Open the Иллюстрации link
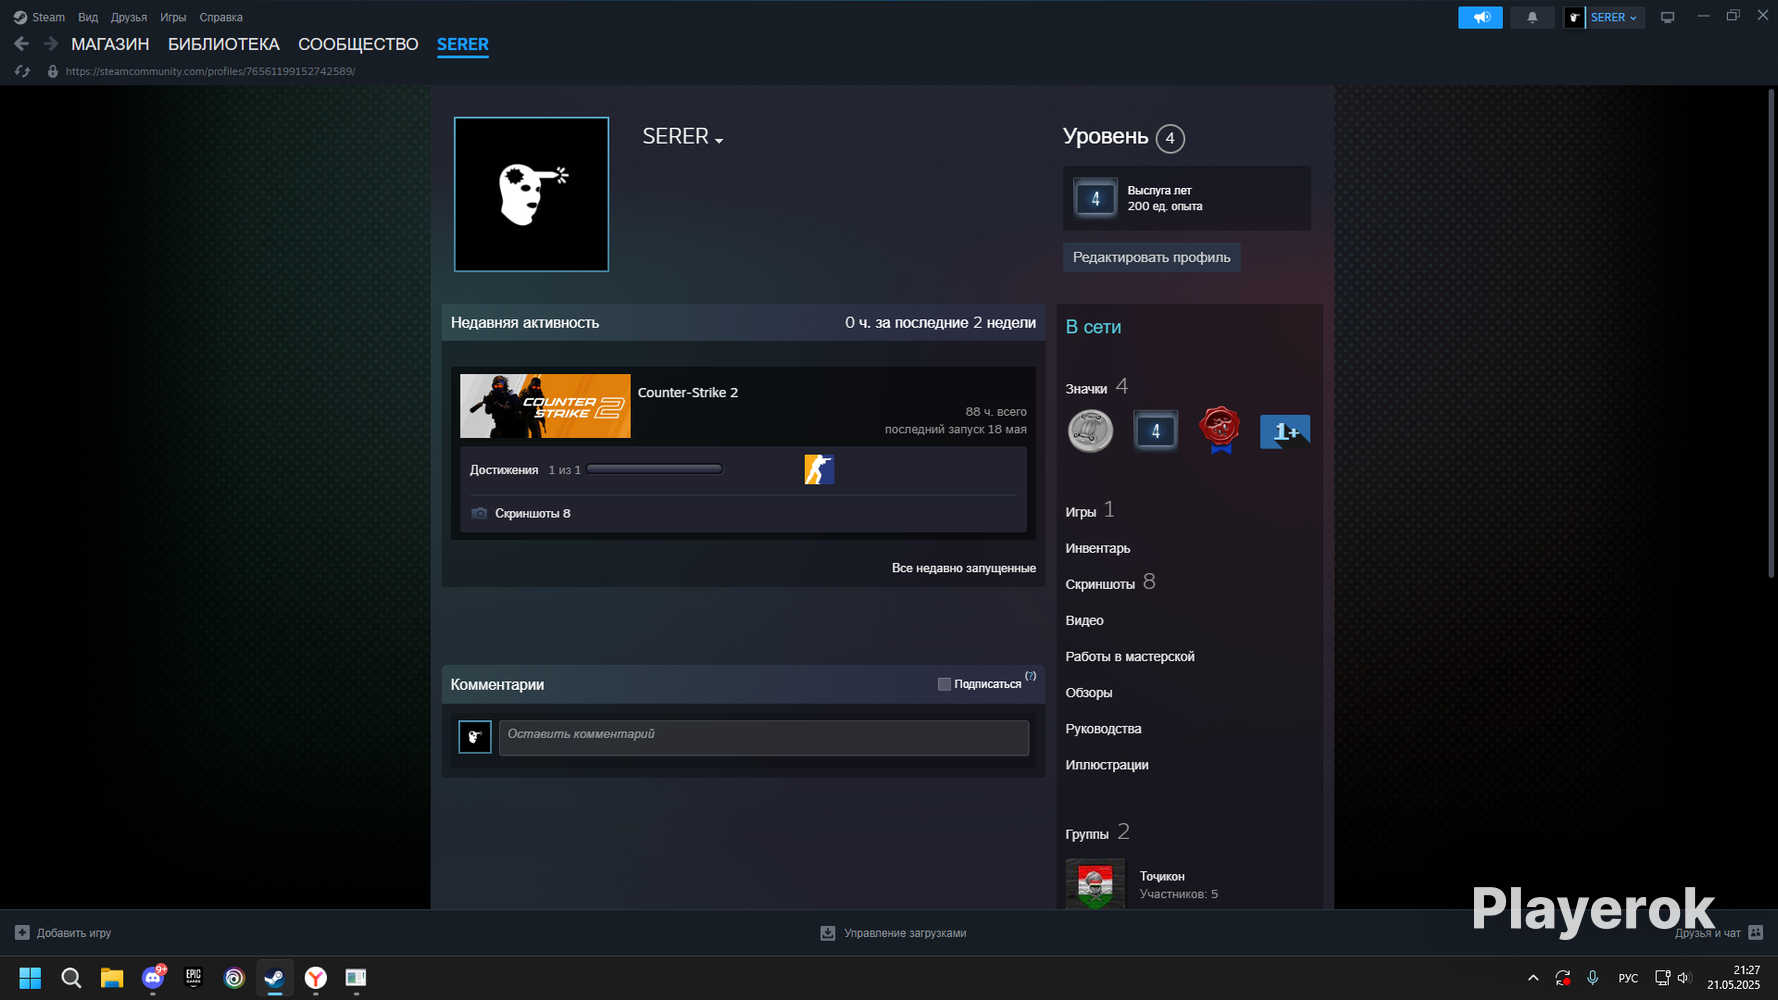 1107,764
